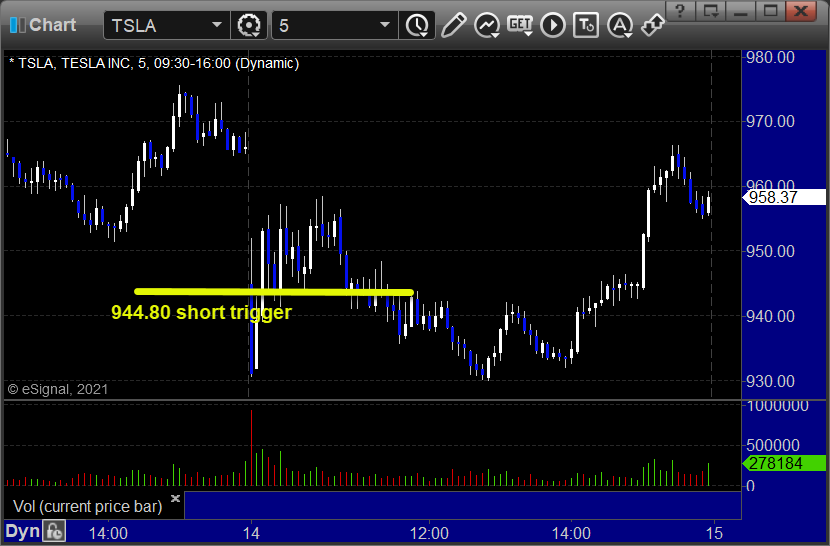830x546 pixels.
Task: Click the 958.37 current price marker
Action: tap(784, 198)
